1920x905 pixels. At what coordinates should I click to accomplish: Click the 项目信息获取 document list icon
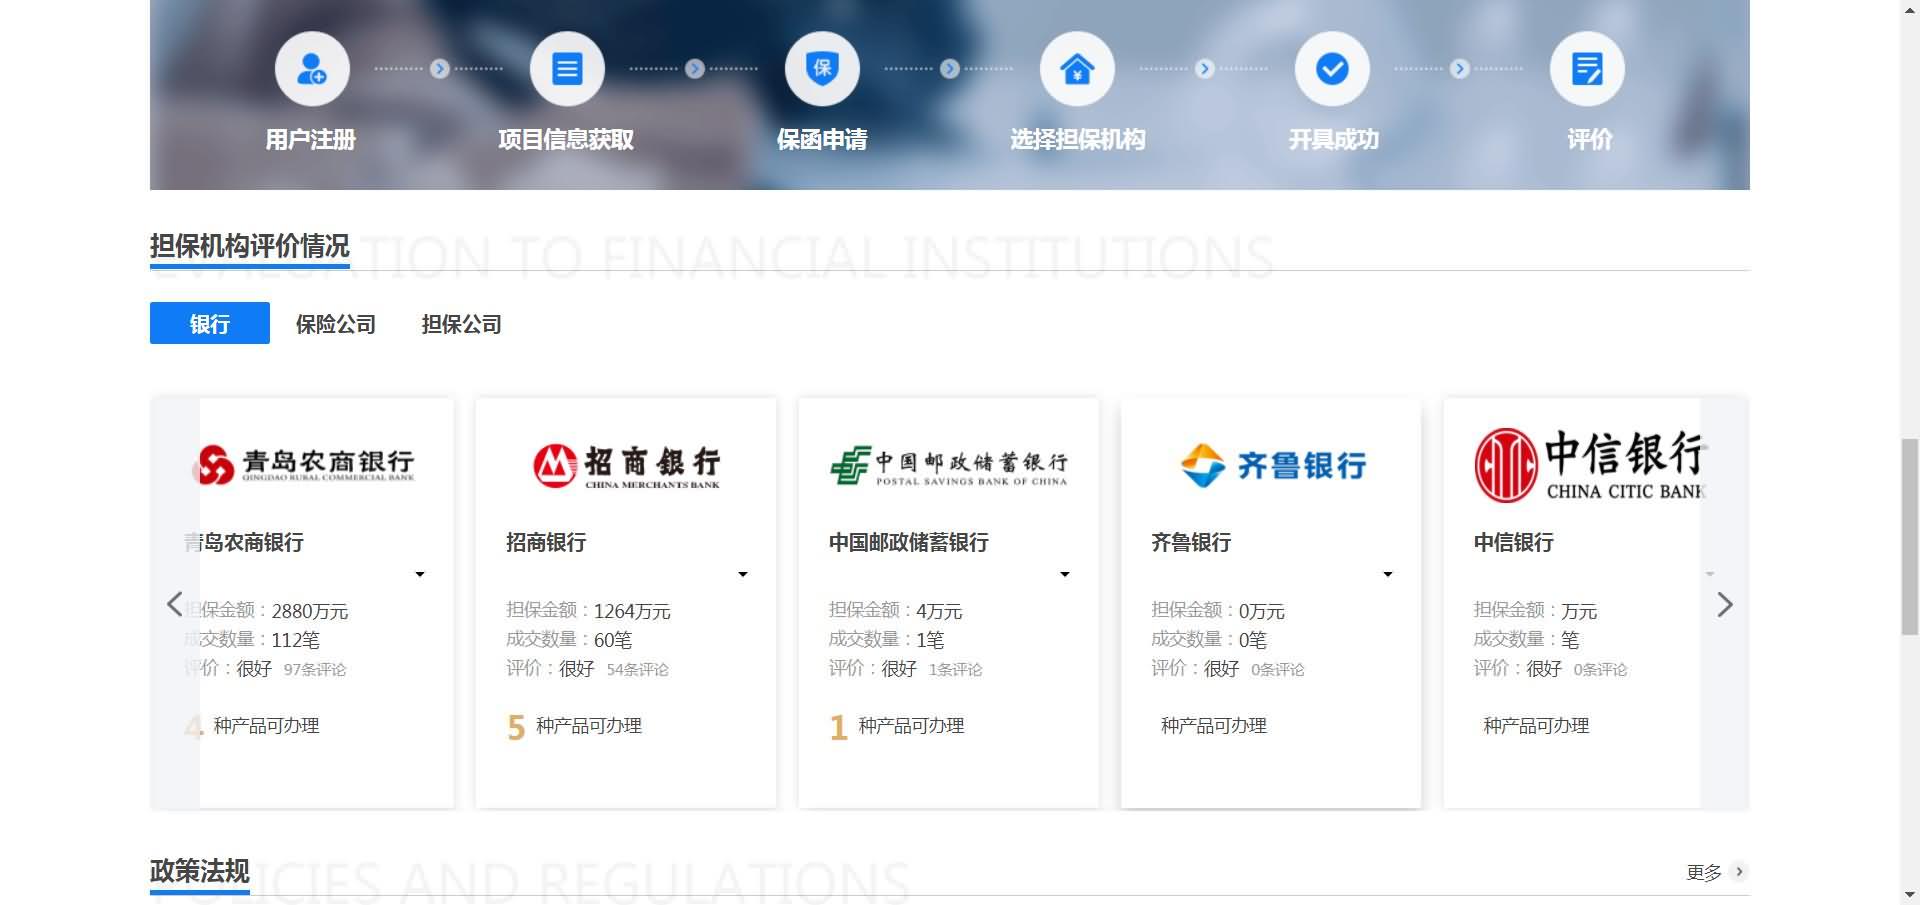(567, 69)
